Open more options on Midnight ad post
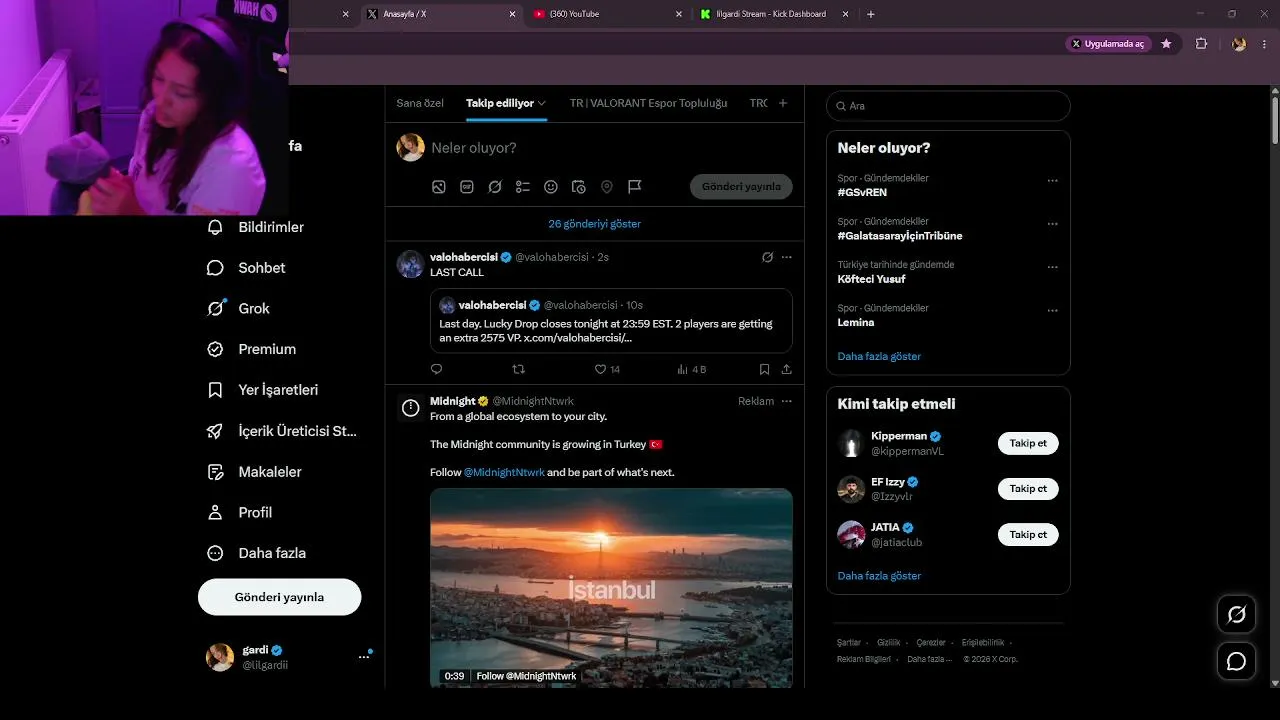Viewport: 1280px width, 720px height. coord(786,401)
